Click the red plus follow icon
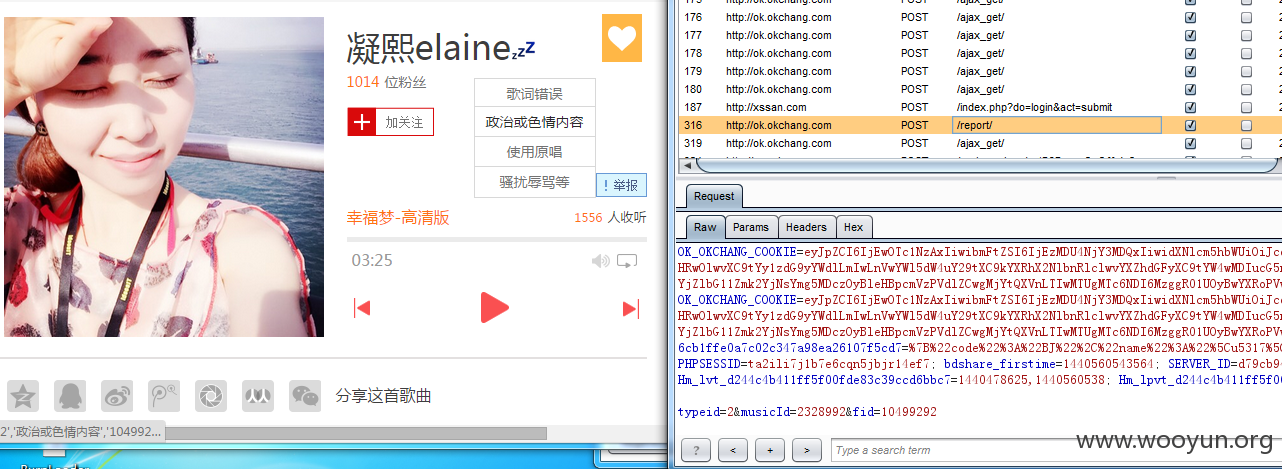The height and width of the screenshot is (469, 1282). pyautogui.click(x=362, y=122)
